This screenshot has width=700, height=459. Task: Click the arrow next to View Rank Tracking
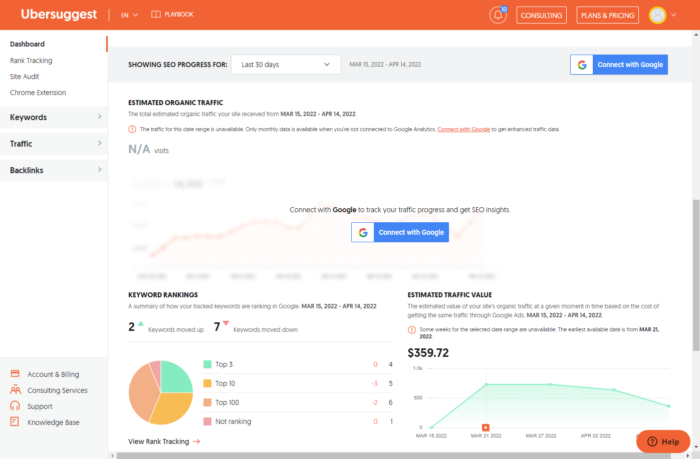point(196,442)
